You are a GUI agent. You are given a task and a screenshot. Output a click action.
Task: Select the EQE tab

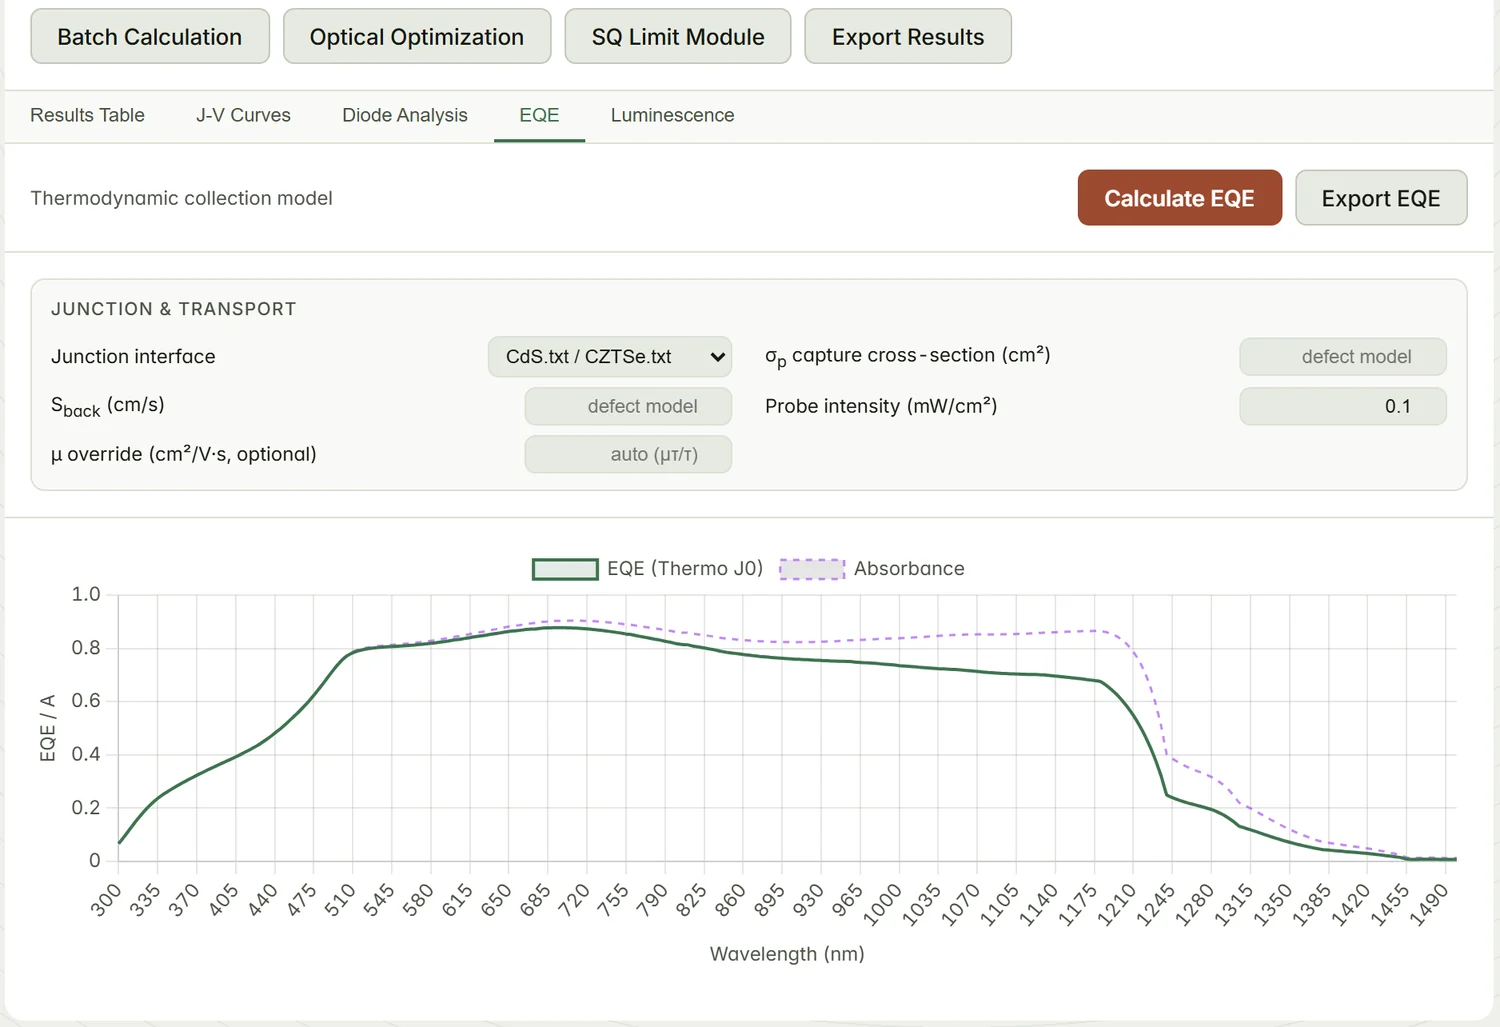coord(539,115)
